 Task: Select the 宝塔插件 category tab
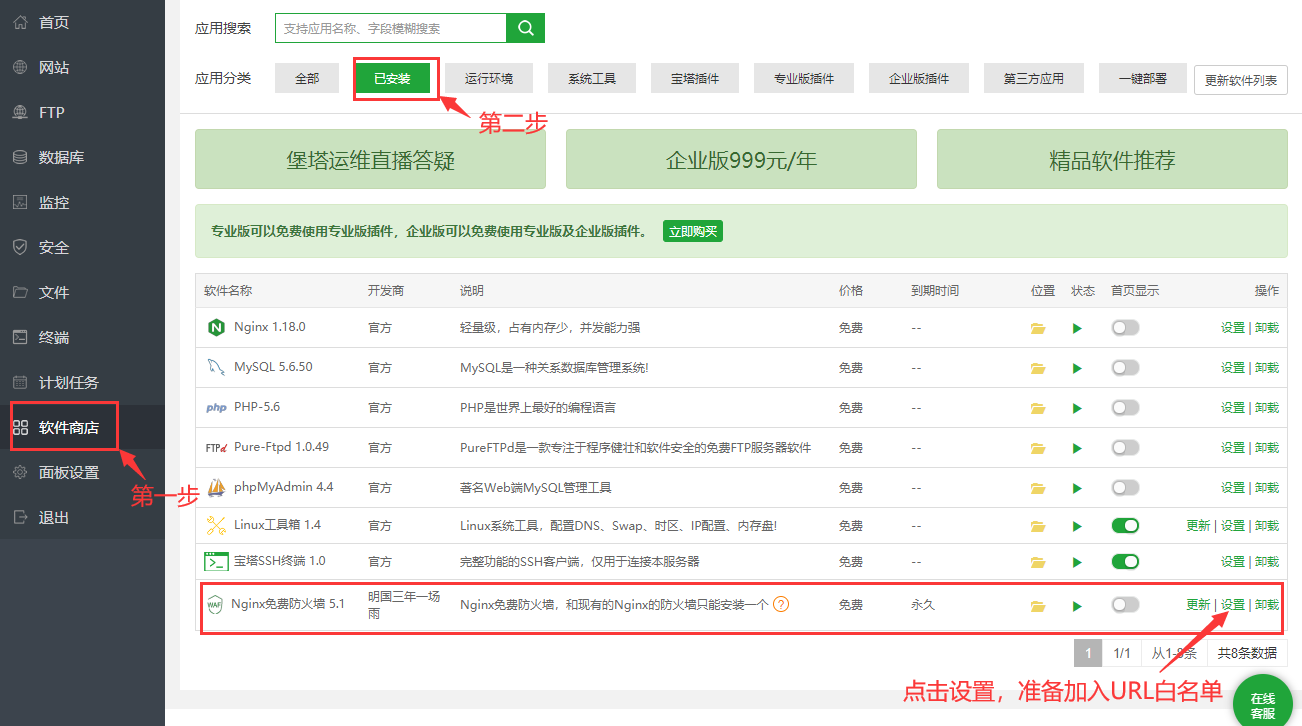click(x=695, y=78)
